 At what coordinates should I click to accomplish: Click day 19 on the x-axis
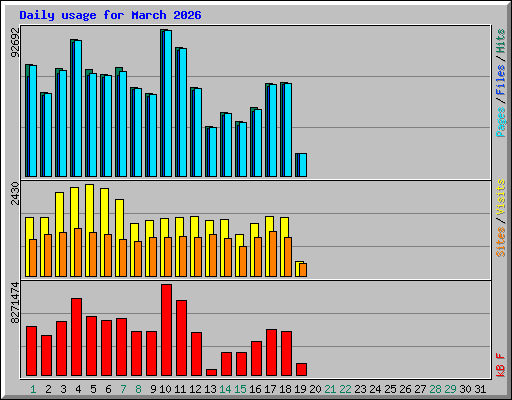coord(301,389)
